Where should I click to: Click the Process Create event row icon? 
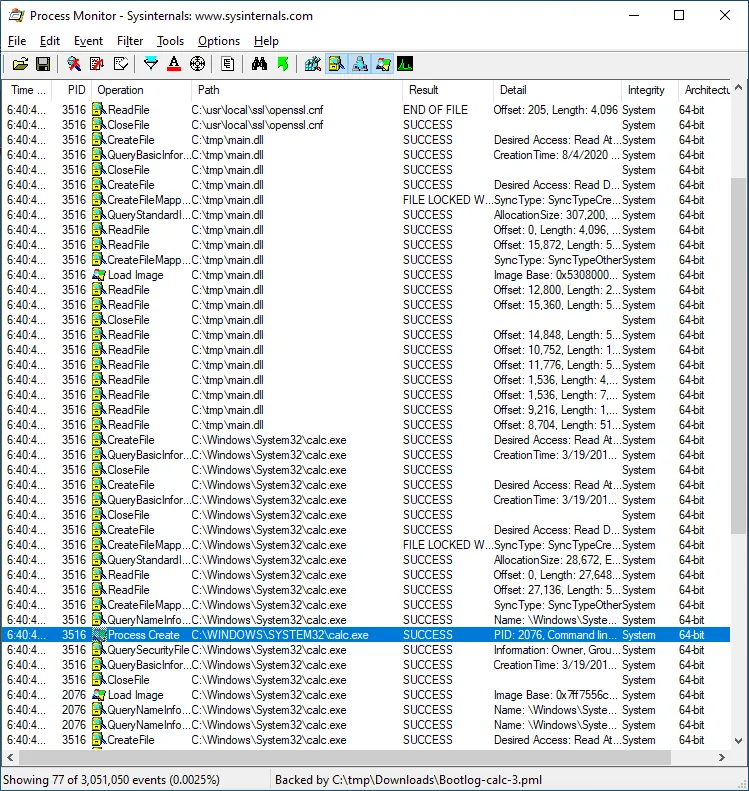pyautogui.click(x=99, y=635)
